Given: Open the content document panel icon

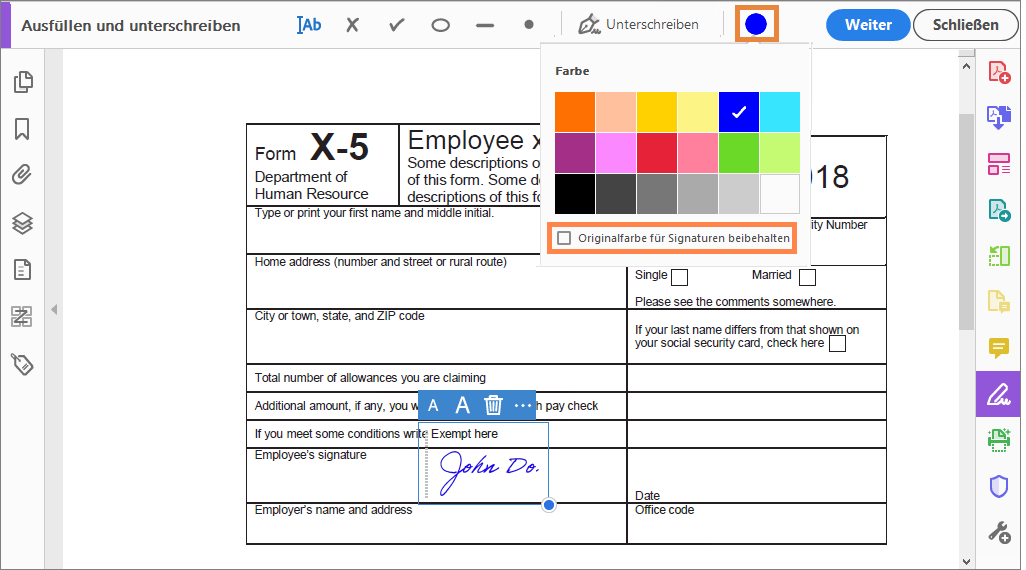Looking at the screenshot, I should [x=22, y=270].
